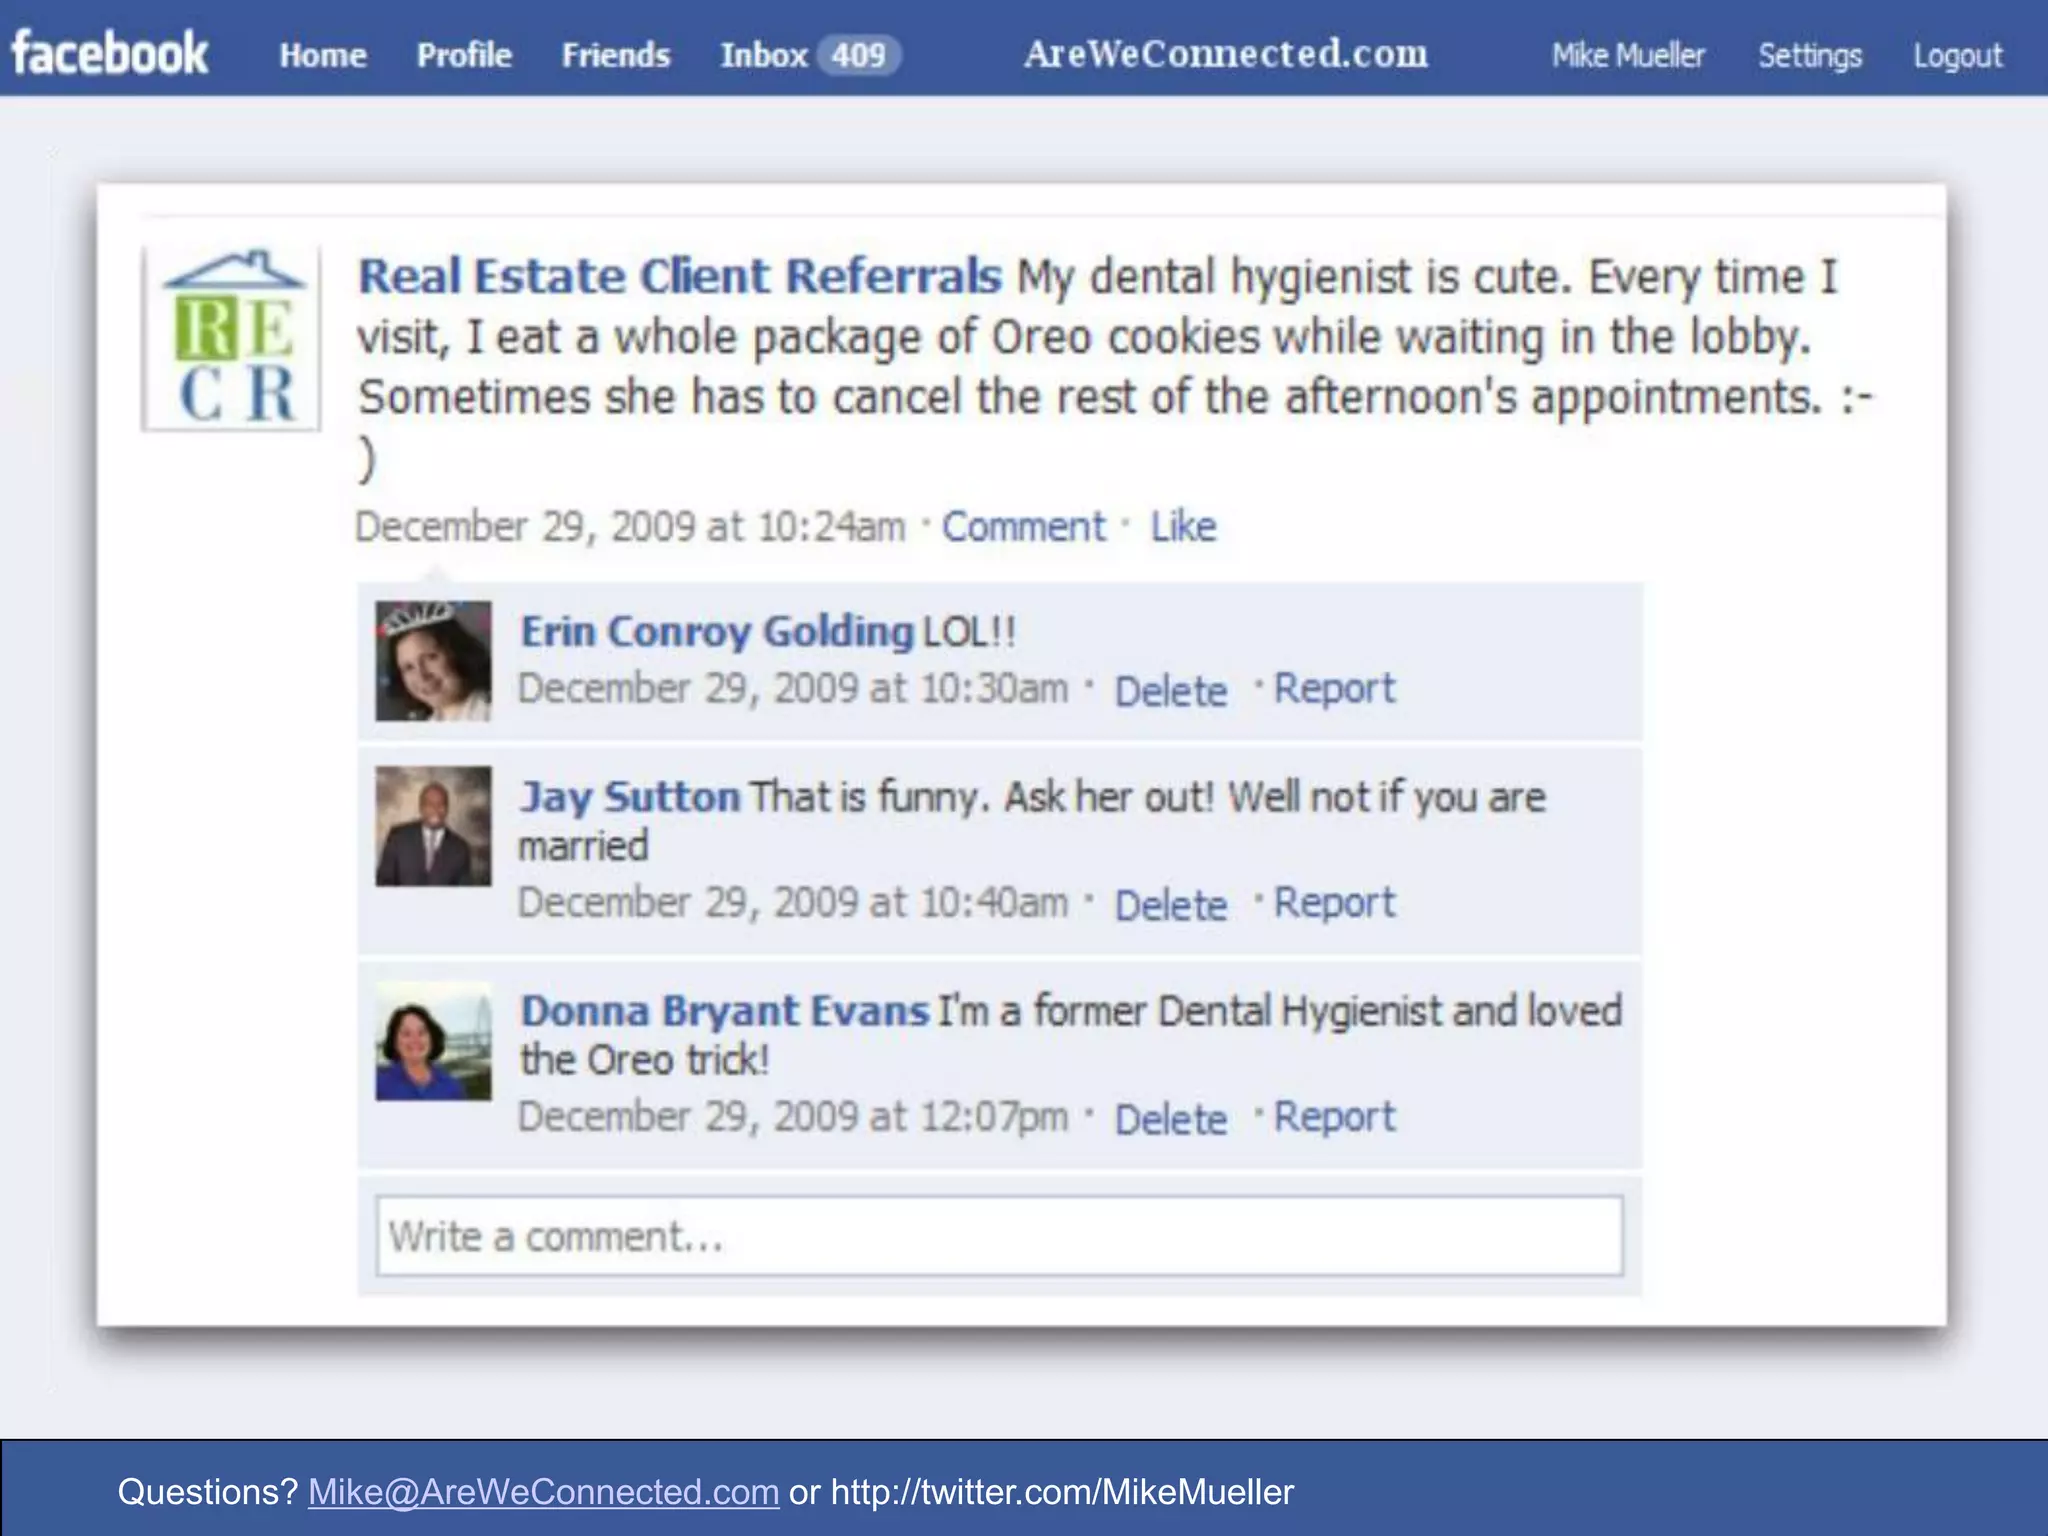The image size is (2048, 1536).
Task: Open Mike Mueller account link
Action: (x=1627, y=55)
